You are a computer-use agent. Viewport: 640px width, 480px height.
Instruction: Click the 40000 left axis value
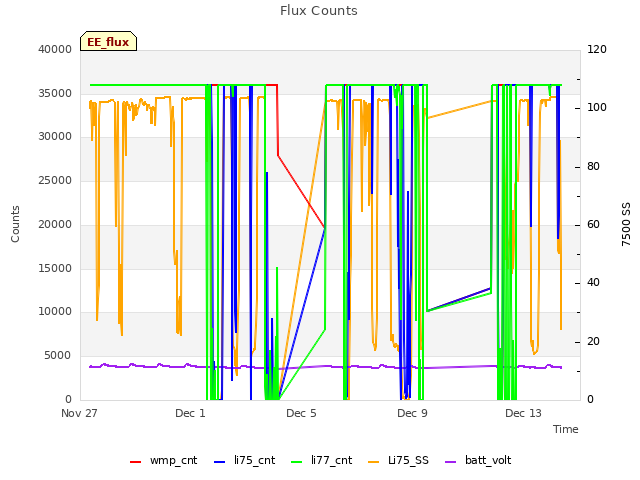pyautogui.click(x=55, y=49)
